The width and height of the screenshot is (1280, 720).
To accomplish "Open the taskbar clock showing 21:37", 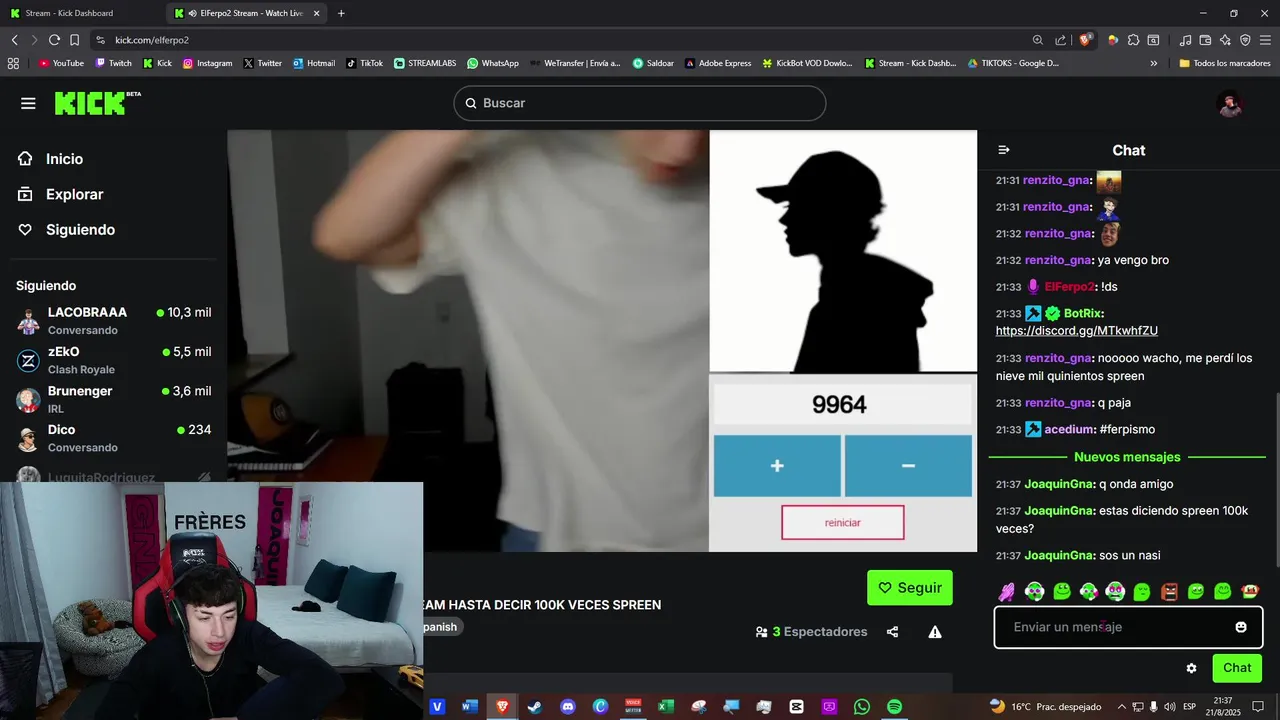I will [1223, 706].
